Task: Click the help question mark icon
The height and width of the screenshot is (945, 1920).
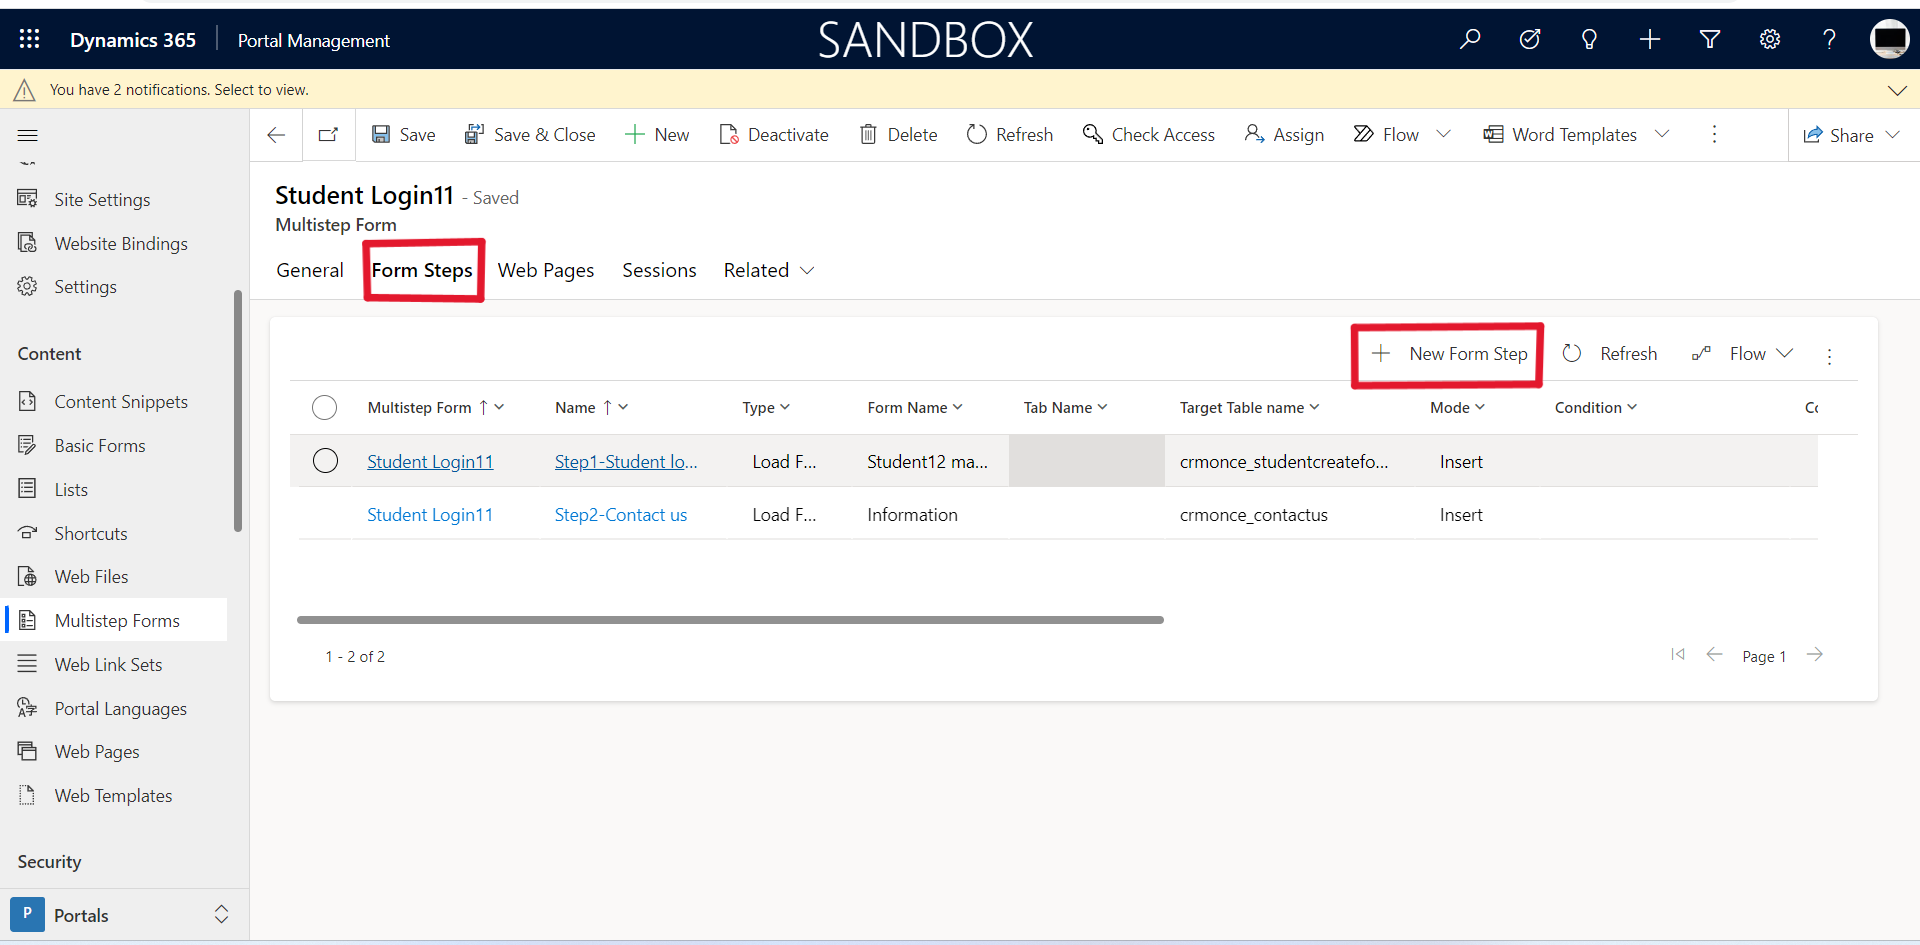Action: click(x=1829, y=39)
